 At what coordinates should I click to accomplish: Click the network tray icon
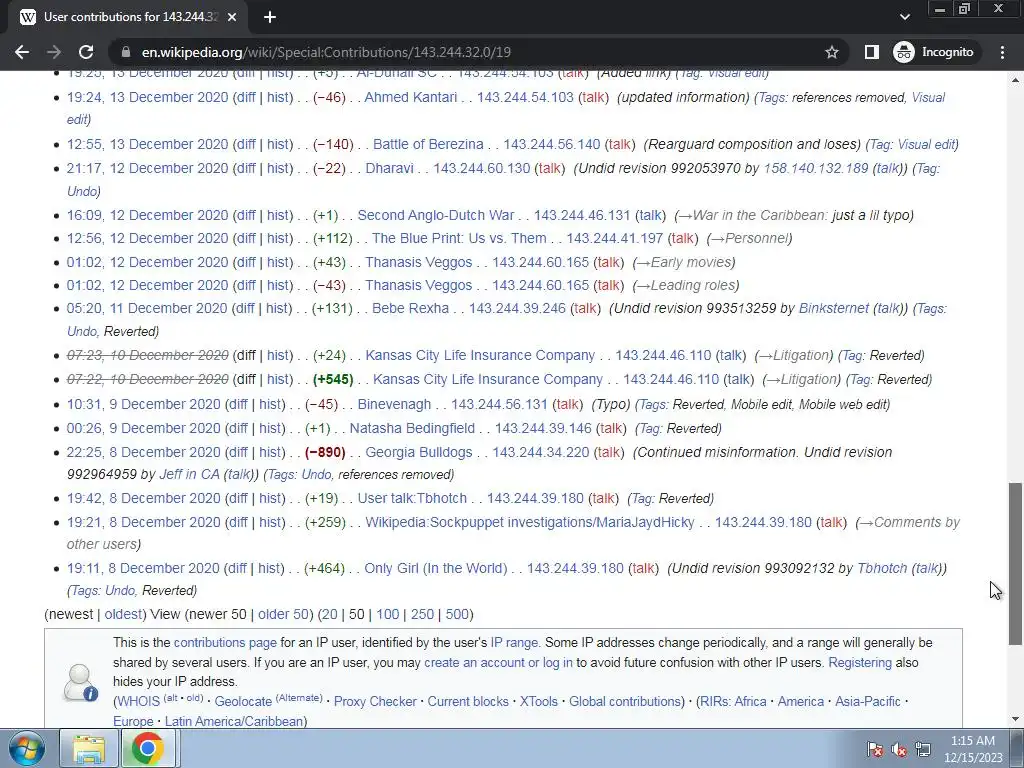pyautogui.click(x=923, y=750)
